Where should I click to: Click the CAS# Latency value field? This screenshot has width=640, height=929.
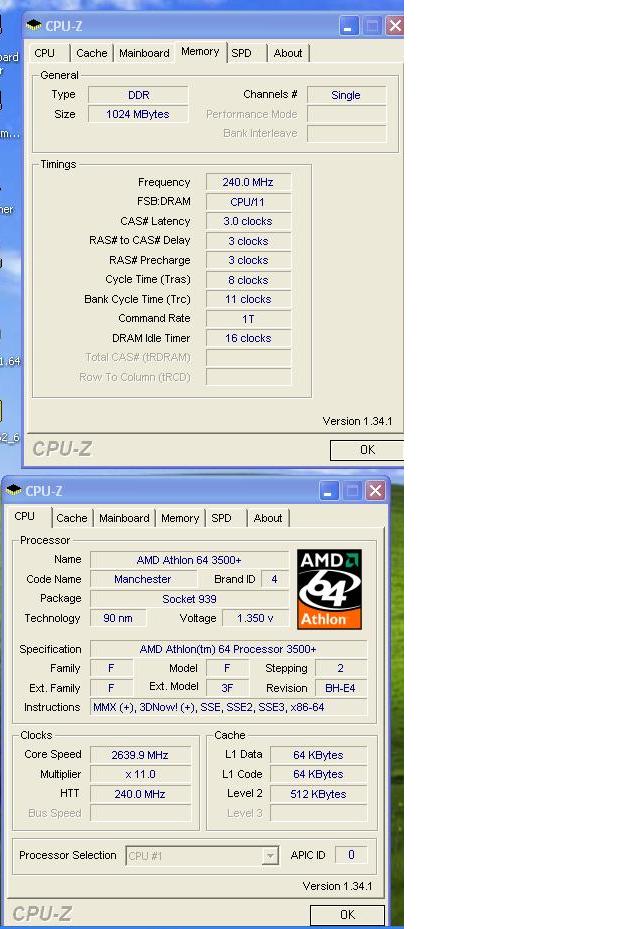pyautogui.click(x=248, y=221)
